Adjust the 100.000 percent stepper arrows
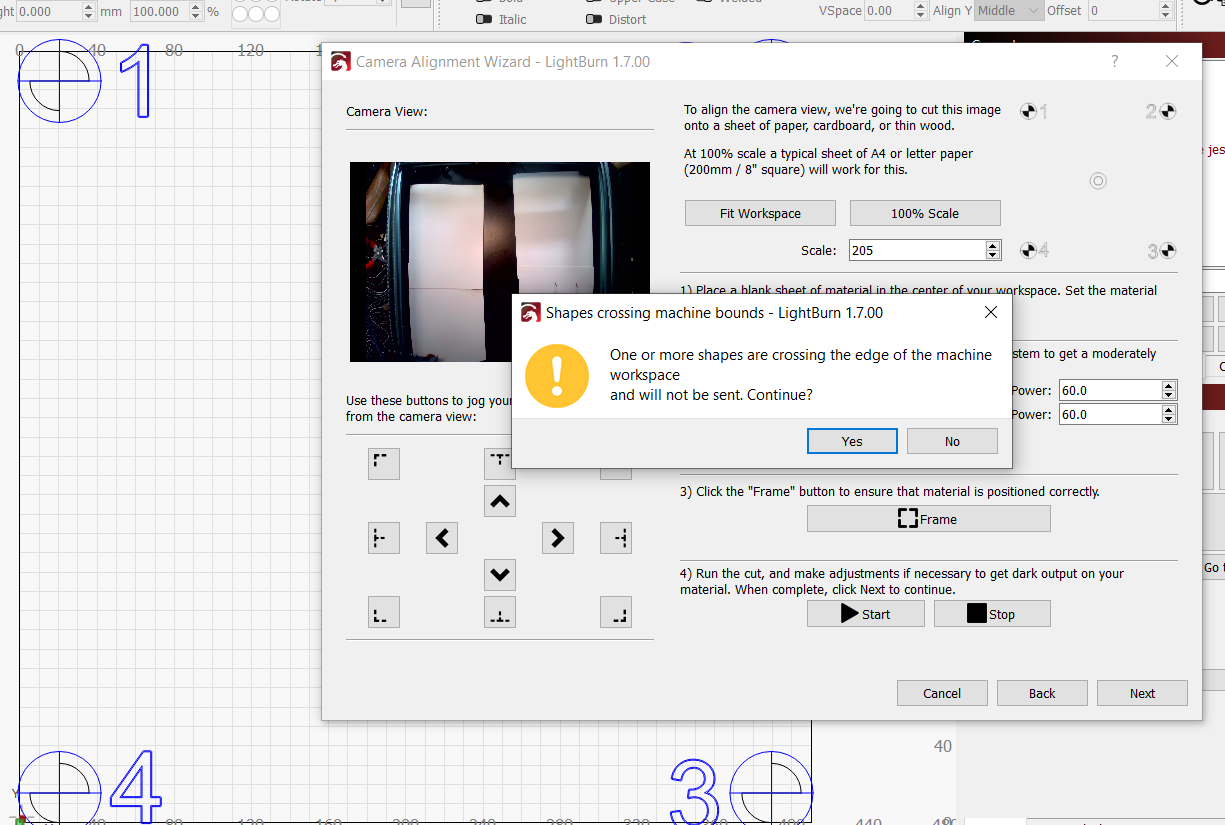The image size is (1225, 825). [x=194, y=12]
